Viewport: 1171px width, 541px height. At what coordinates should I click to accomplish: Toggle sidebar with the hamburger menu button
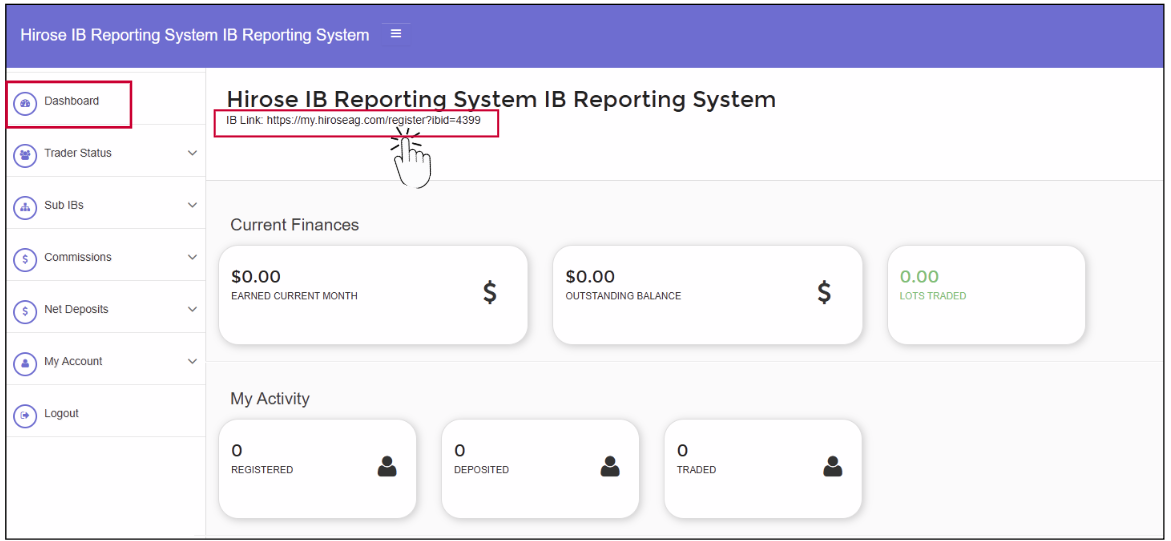point(396,34)
